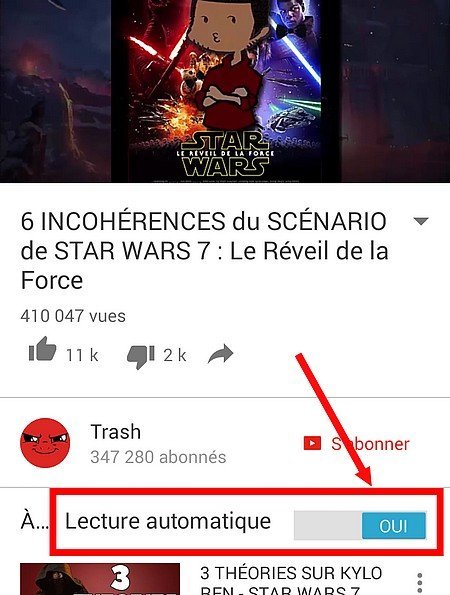Open the Trash channel avatar
The height and width of the screenshot is (595, 450).
pyautogui.click(x=45, y=443)
